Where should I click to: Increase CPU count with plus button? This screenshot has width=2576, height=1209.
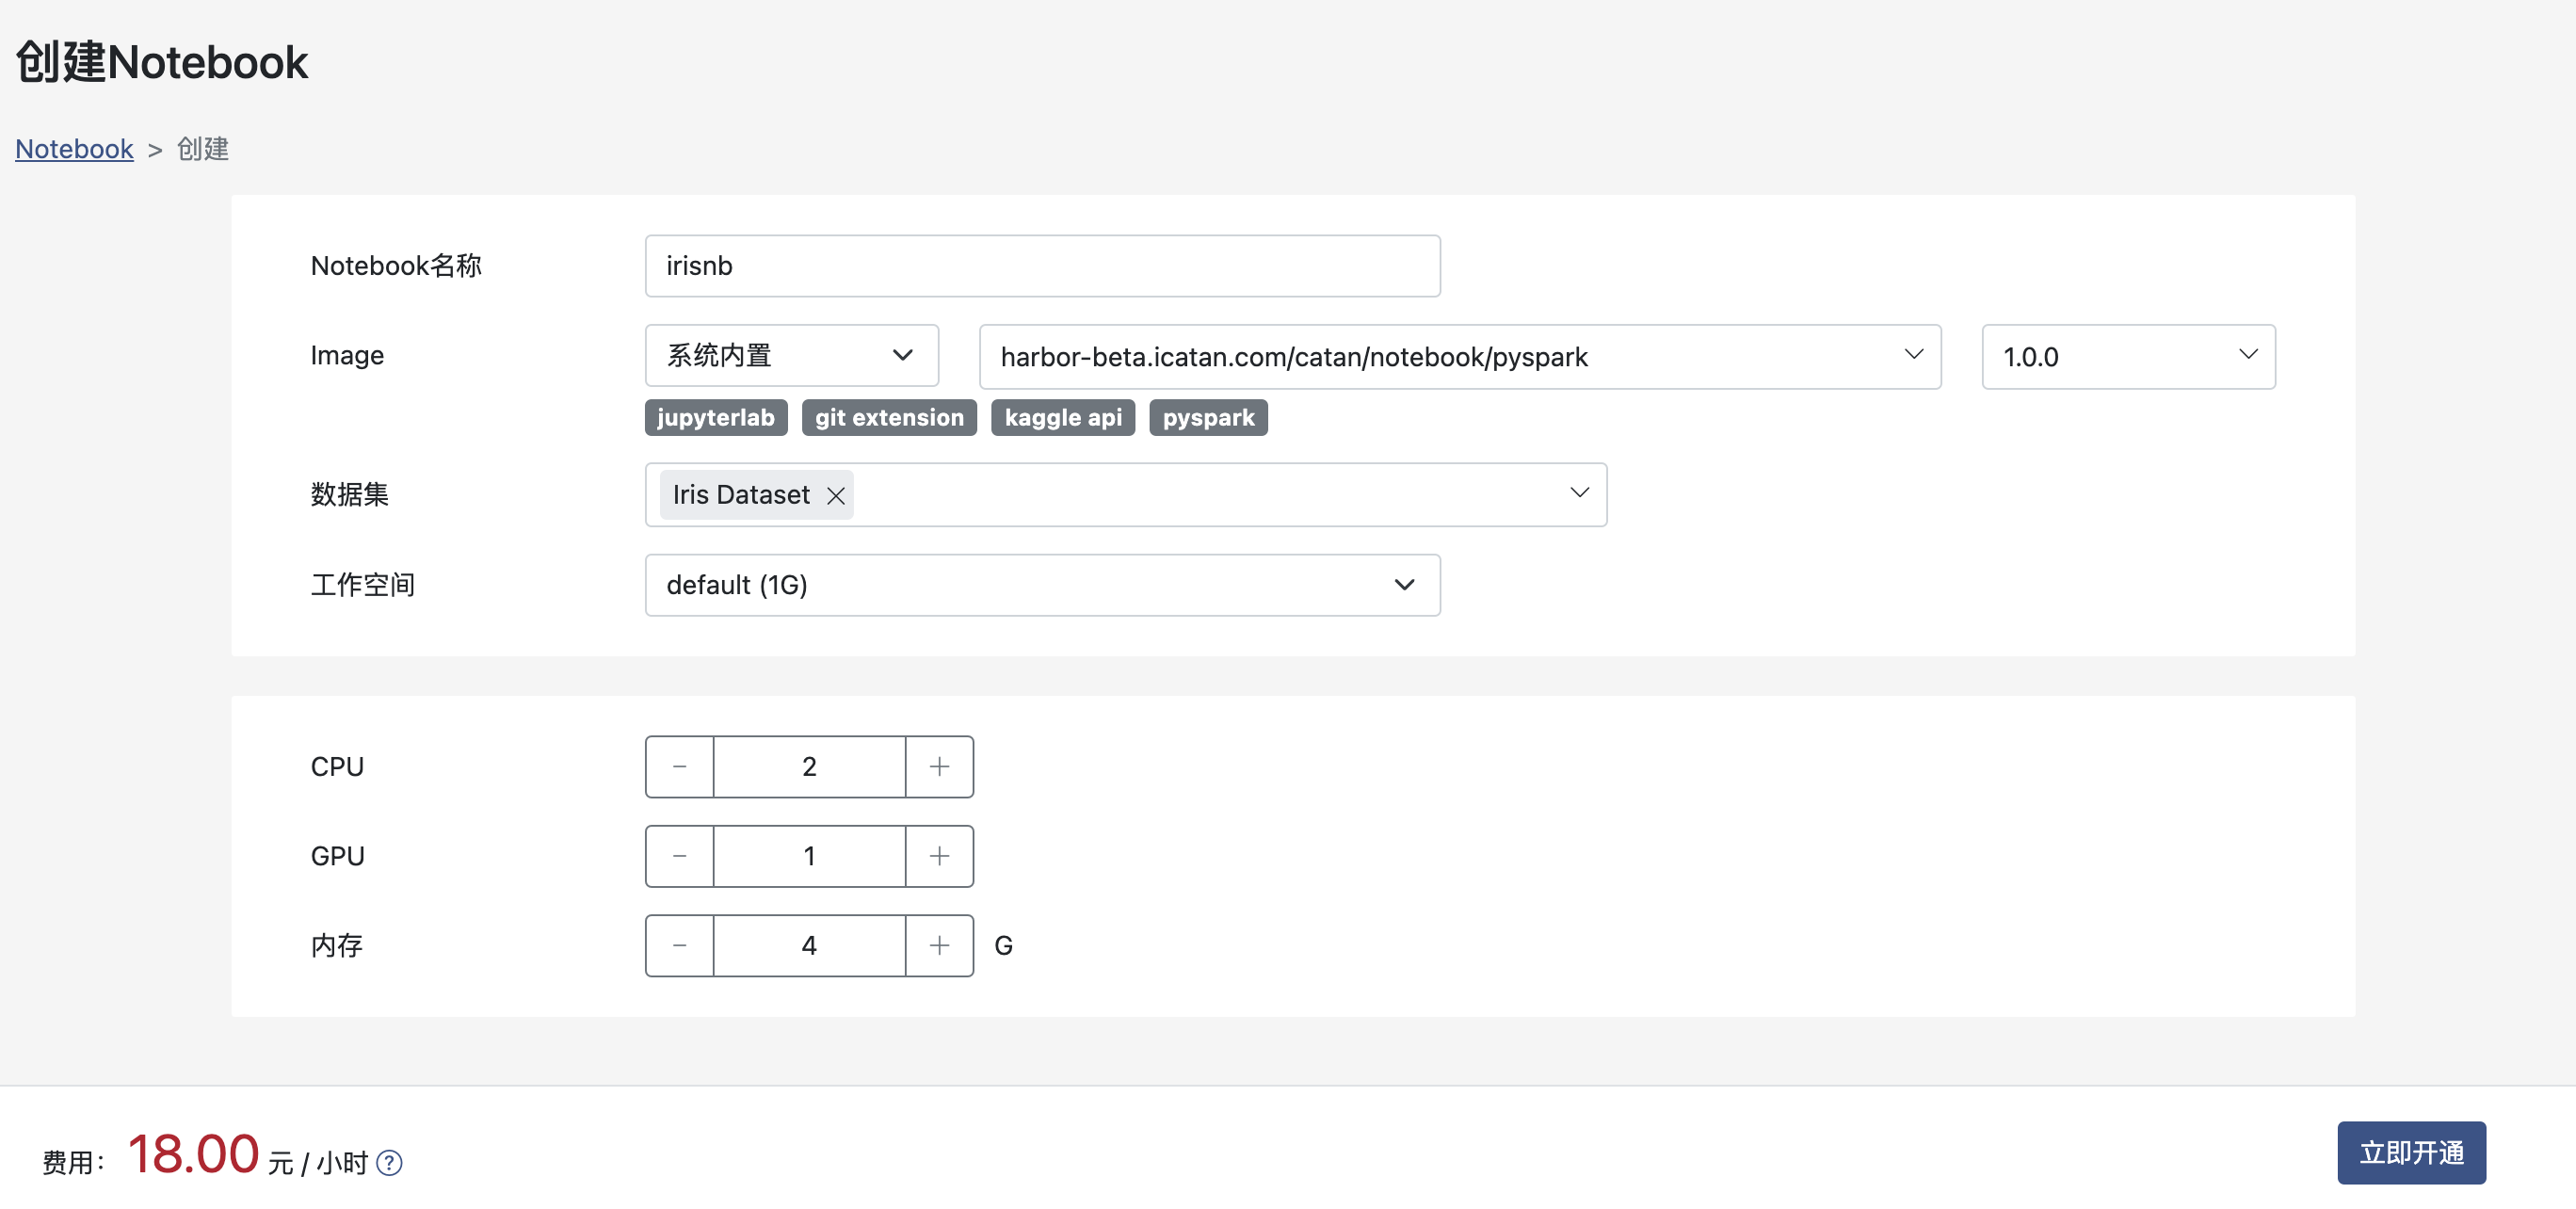939,767
